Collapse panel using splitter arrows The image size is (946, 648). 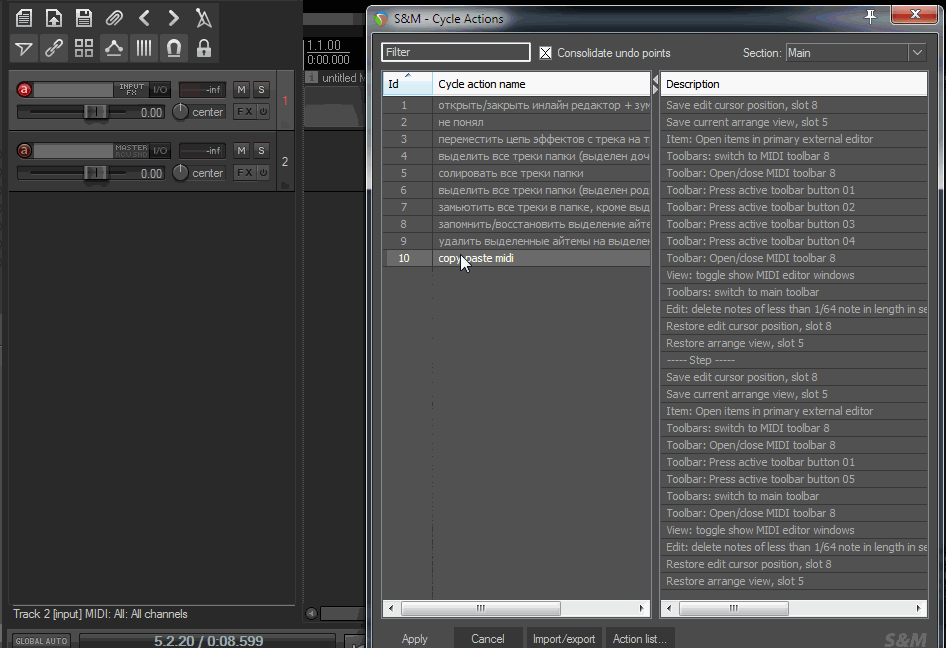[x=655, y=84]
